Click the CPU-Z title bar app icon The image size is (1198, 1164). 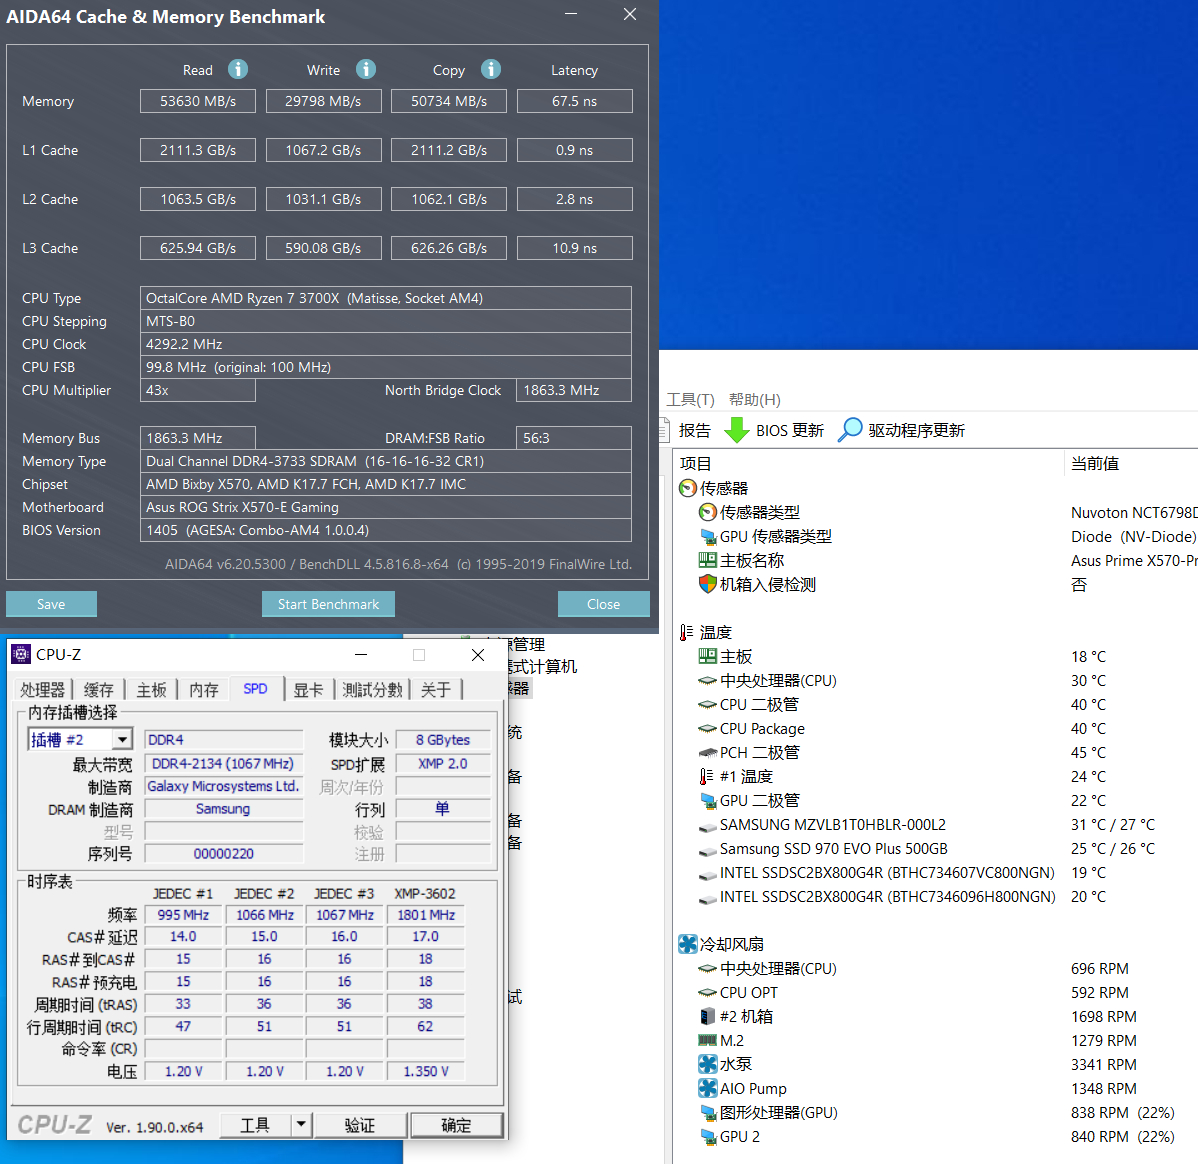[x=21, y=655]
